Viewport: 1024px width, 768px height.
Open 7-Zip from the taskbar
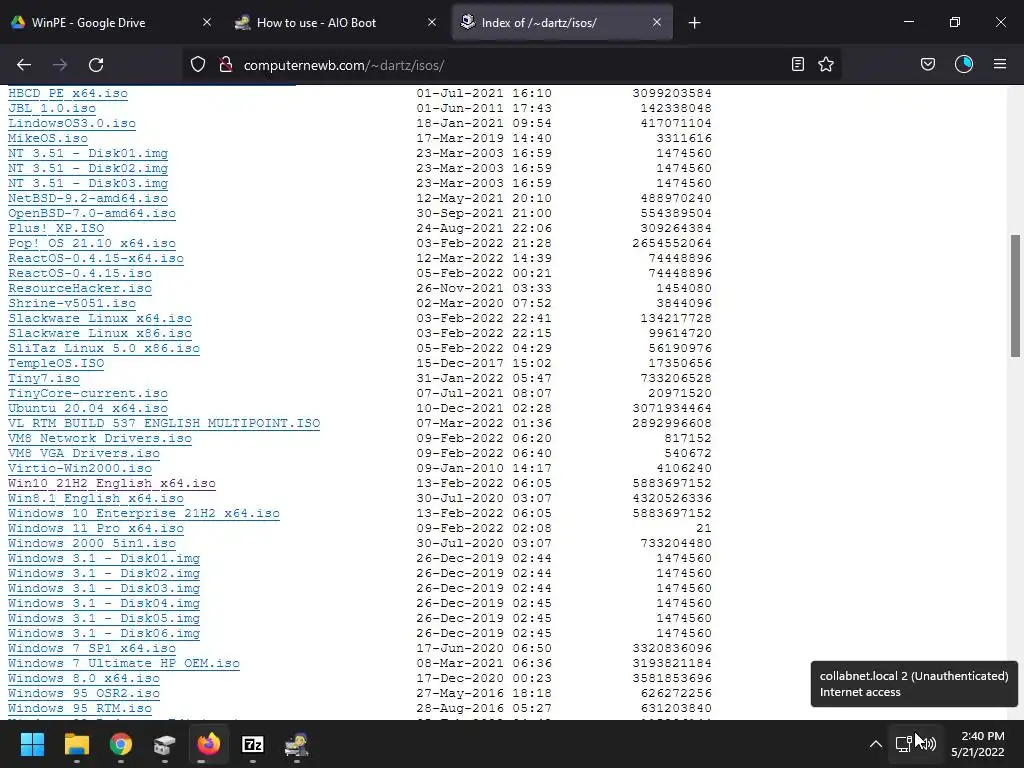click(253, 744)
